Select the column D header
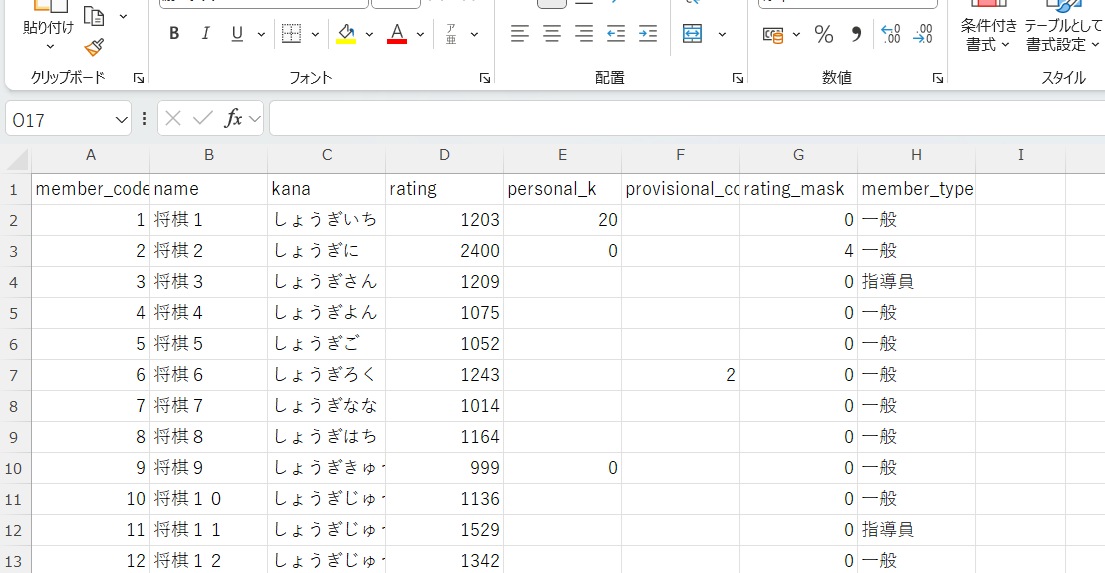1105x573 pixels. (444, 154)
